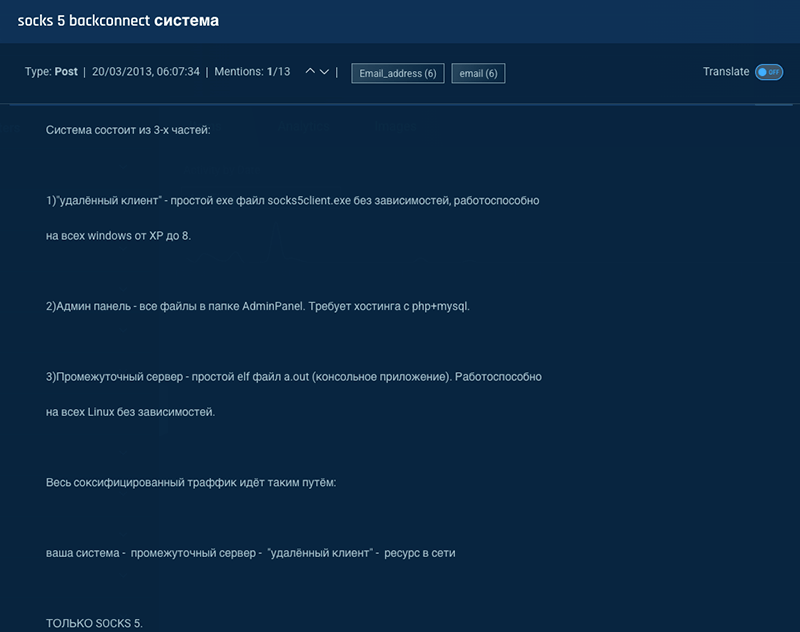Click the chevron pair beside Mentions counter
Screen dimensions: 800x632
(x=317, y=72)
